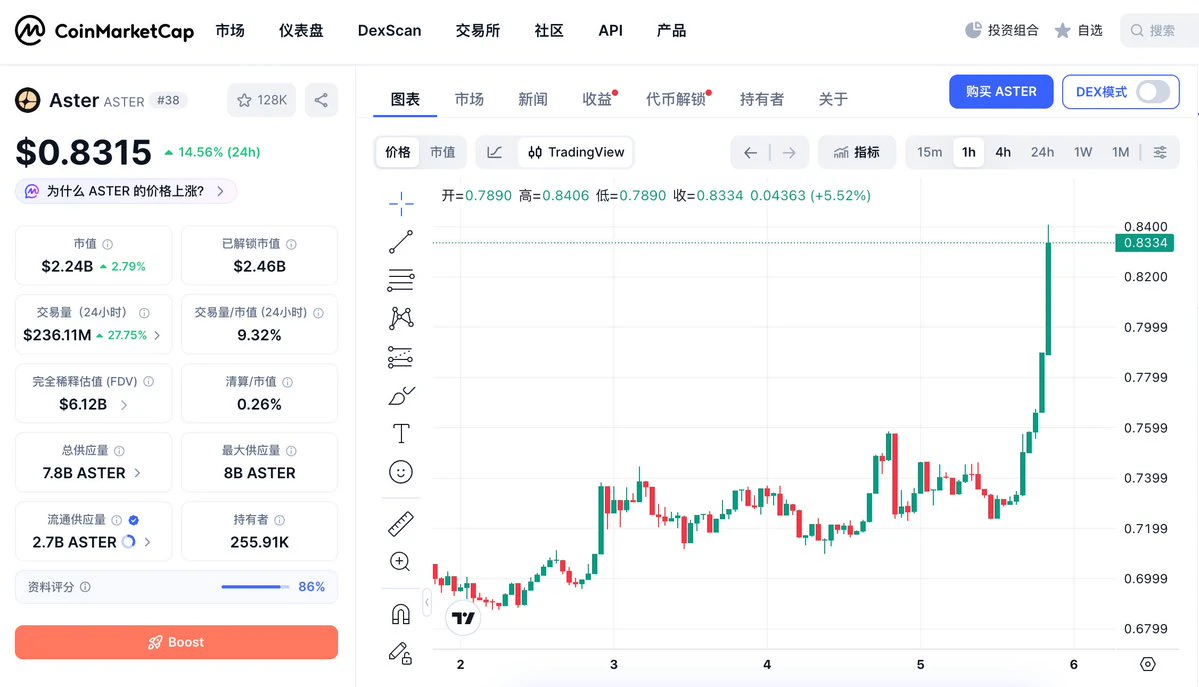
Task: Expand FDV $6.12B details chevron
Action: coord(124,405)
